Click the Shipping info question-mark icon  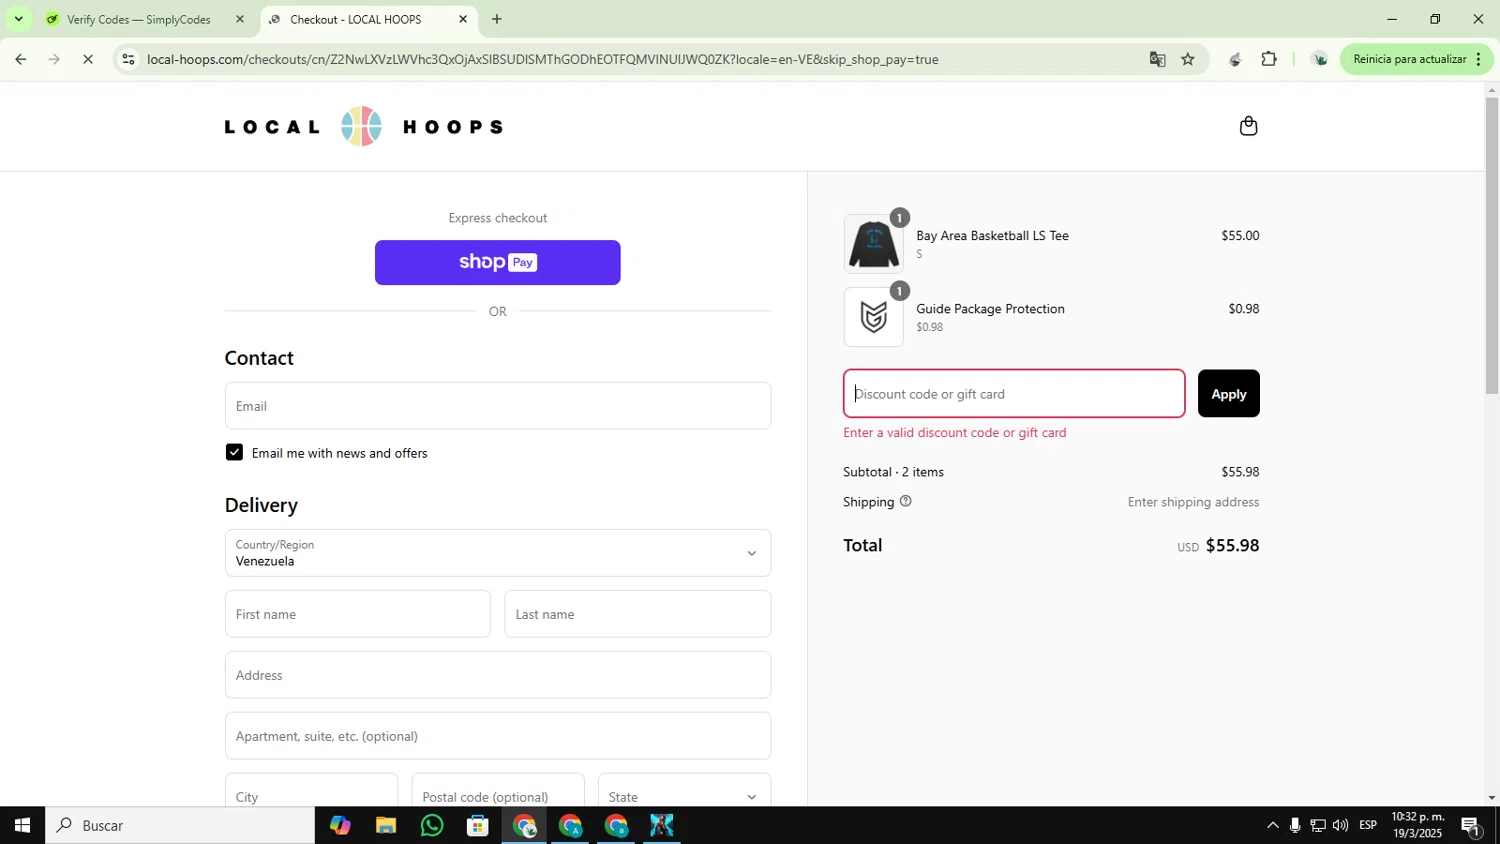[905, 501]
